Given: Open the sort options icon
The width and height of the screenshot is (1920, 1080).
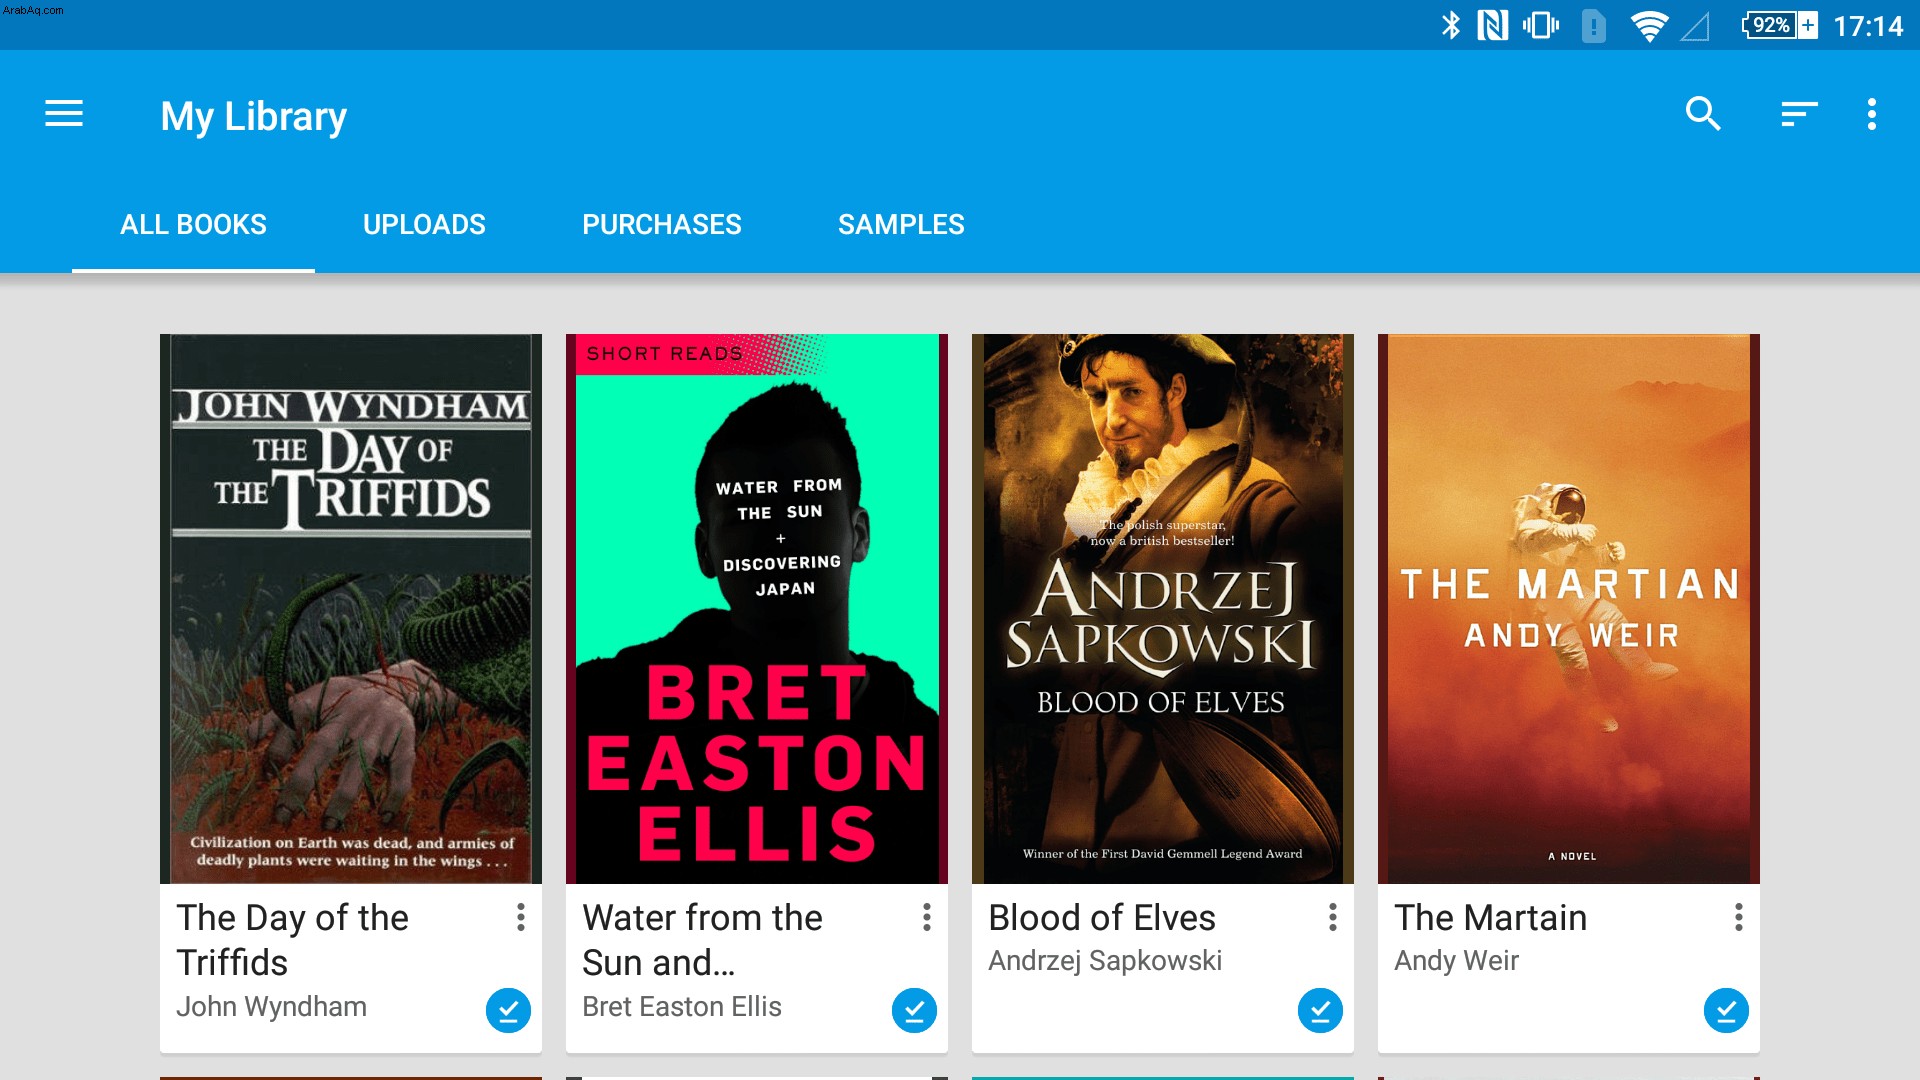Looking at the screenshot, I should [1799, 114].
